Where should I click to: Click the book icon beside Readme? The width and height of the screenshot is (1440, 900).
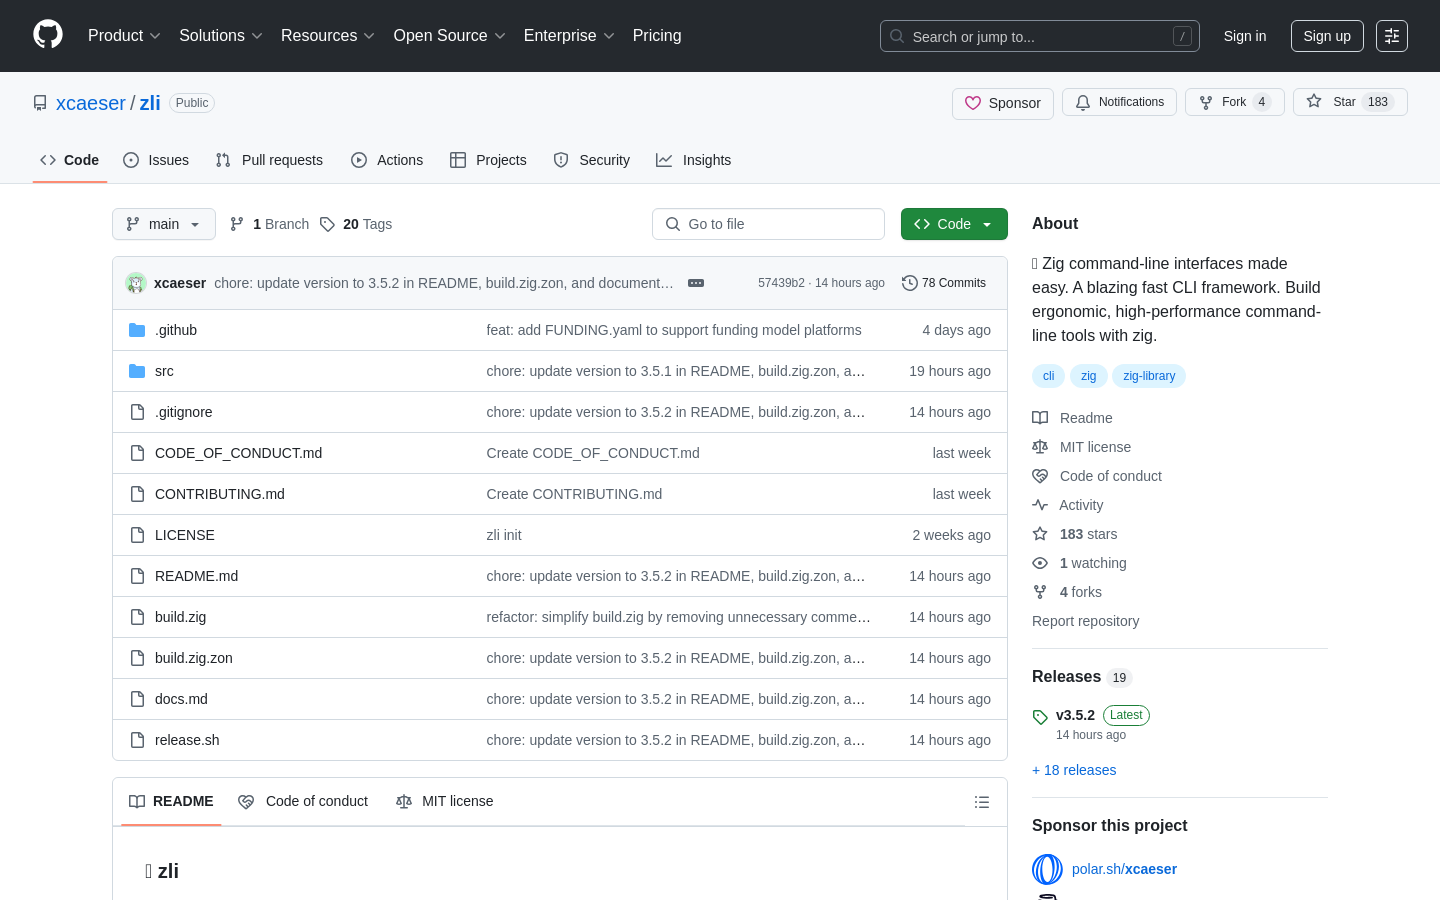click(x=1040, y=418)
